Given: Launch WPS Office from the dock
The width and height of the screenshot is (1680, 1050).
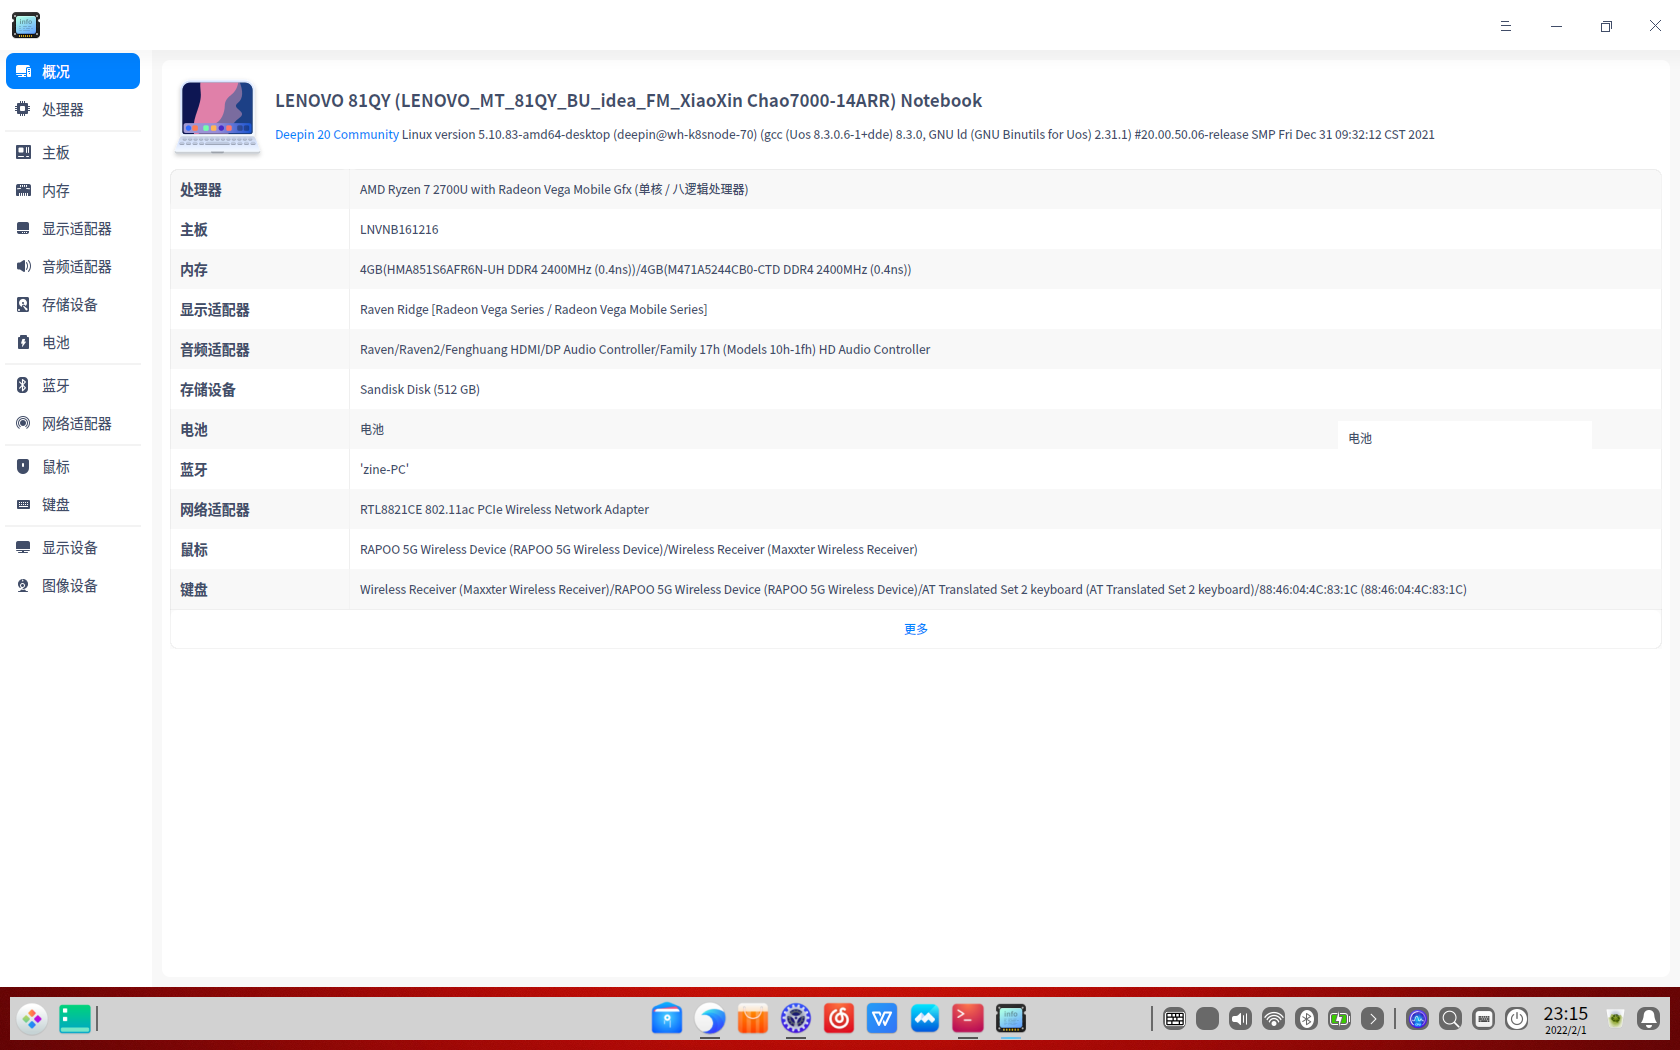Looking at the screenshot, I should coord(882,1019).
